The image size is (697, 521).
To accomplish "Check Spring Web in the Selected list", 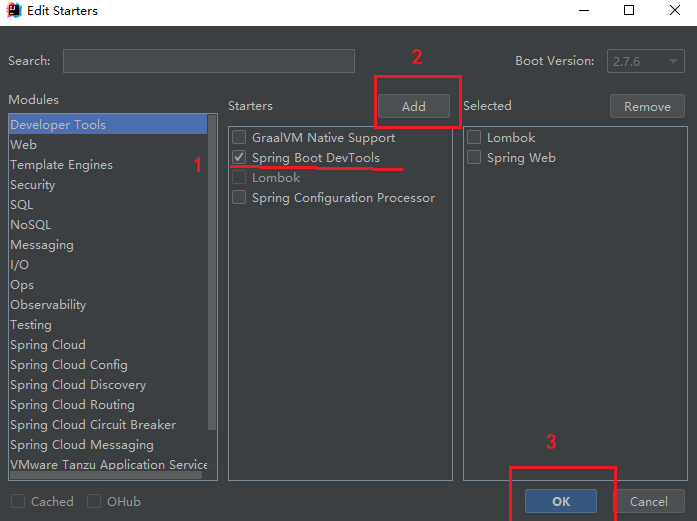I will coord(474,157).
